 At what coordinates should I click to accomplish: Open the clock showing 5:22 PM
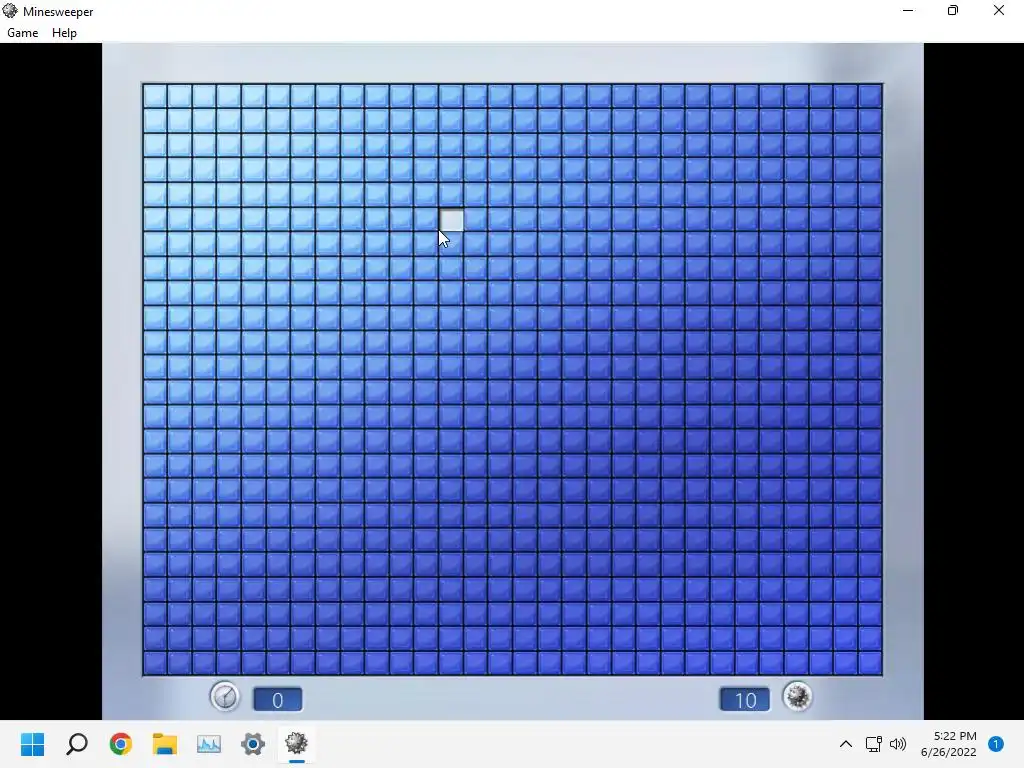click(949, 744)
